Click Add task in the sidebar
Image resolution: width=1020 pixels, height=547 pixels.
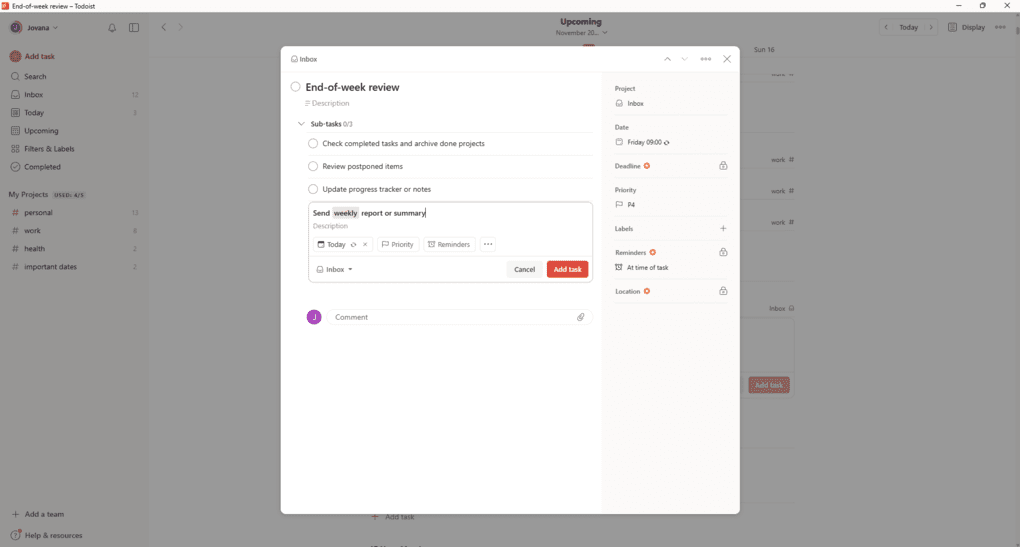[x=33, y=57]
